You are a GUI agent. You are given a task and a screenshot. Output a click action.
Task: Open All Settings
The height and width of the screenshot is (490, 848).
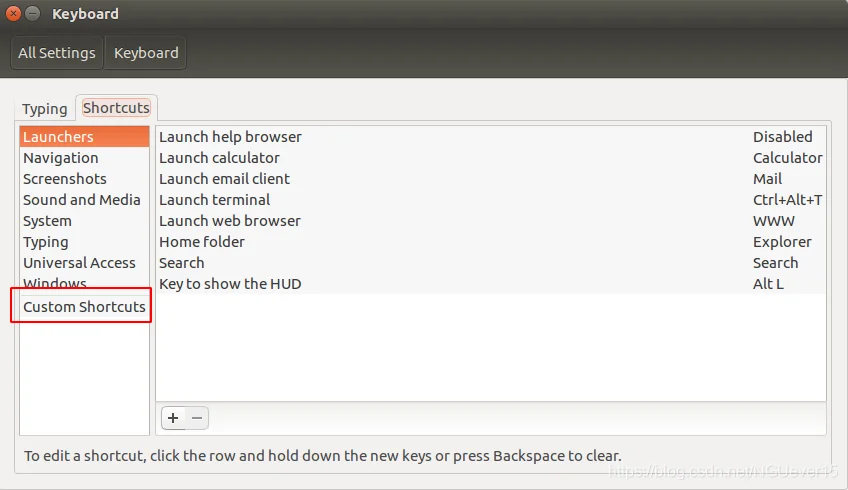(x=57, y=53)
